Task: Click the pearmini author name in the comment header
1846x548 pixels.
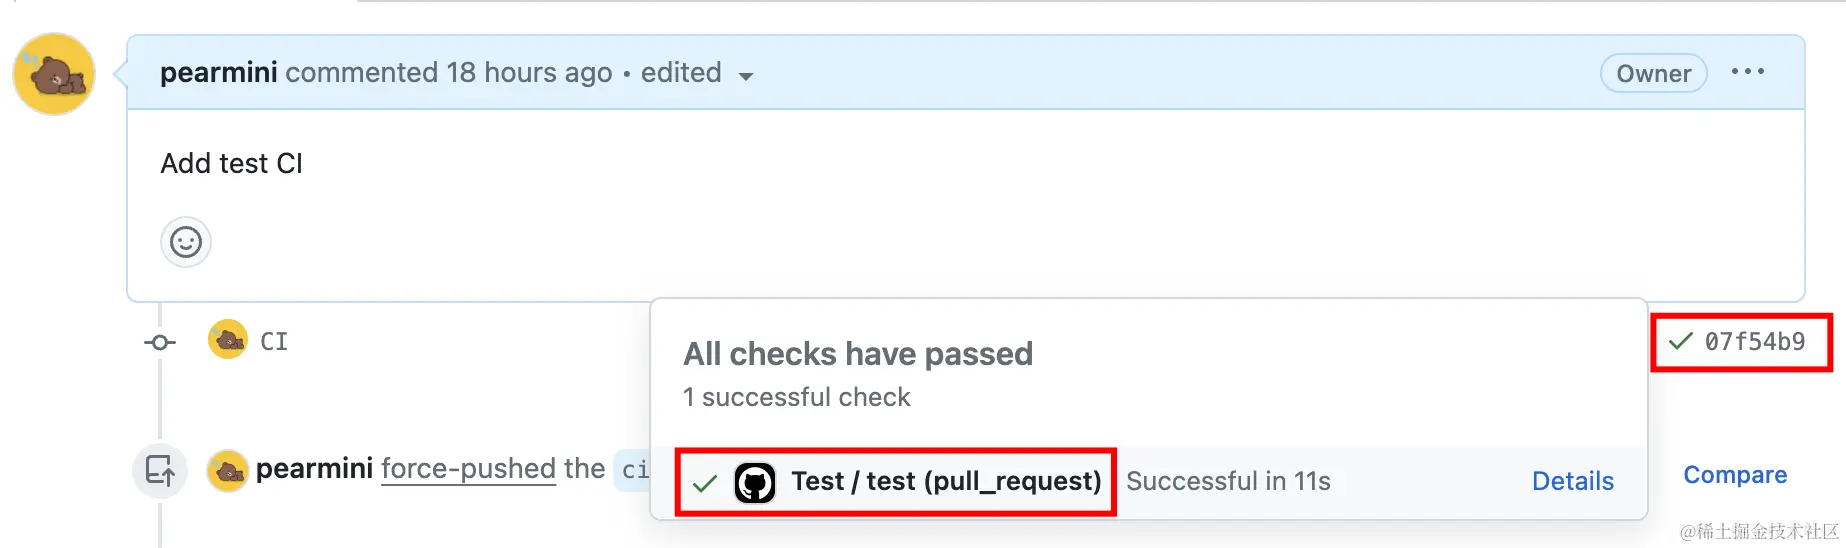Action: coord(219,73)
